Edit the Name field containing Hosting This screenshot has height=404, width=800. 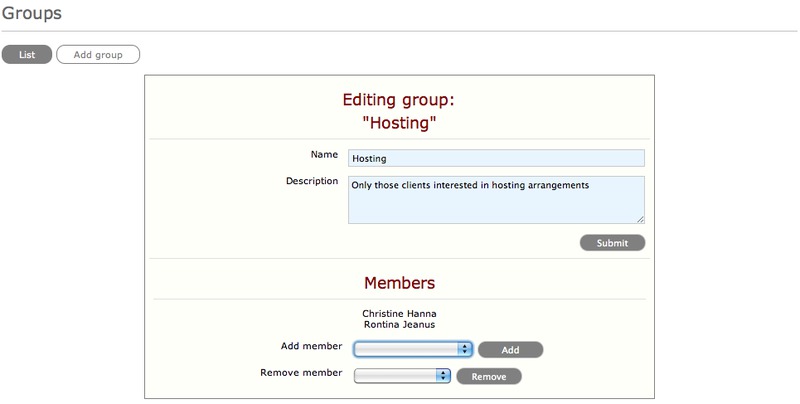[496, 158]
